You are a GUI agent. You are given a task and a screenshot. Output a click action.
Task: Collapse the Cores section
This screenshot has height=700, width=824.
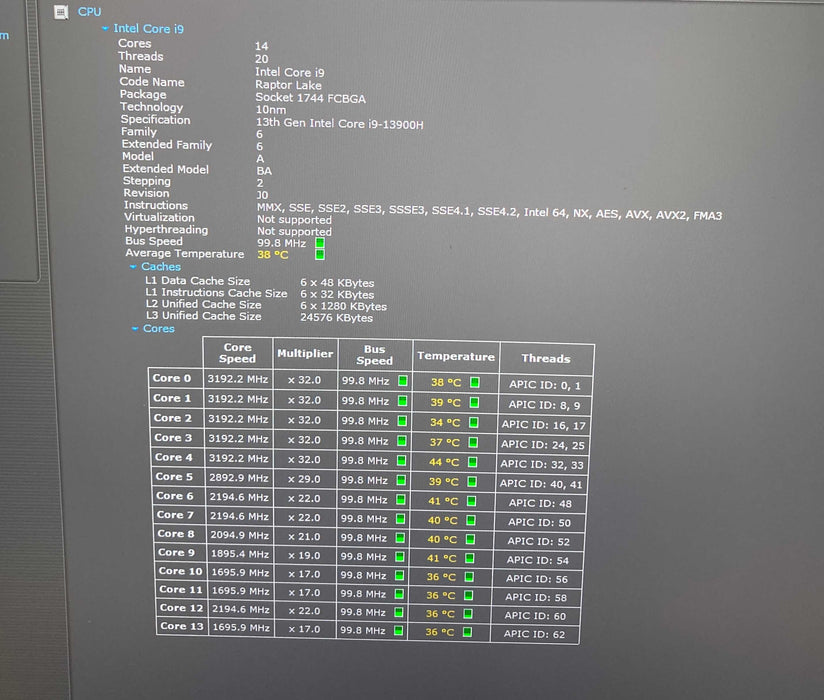135,328
